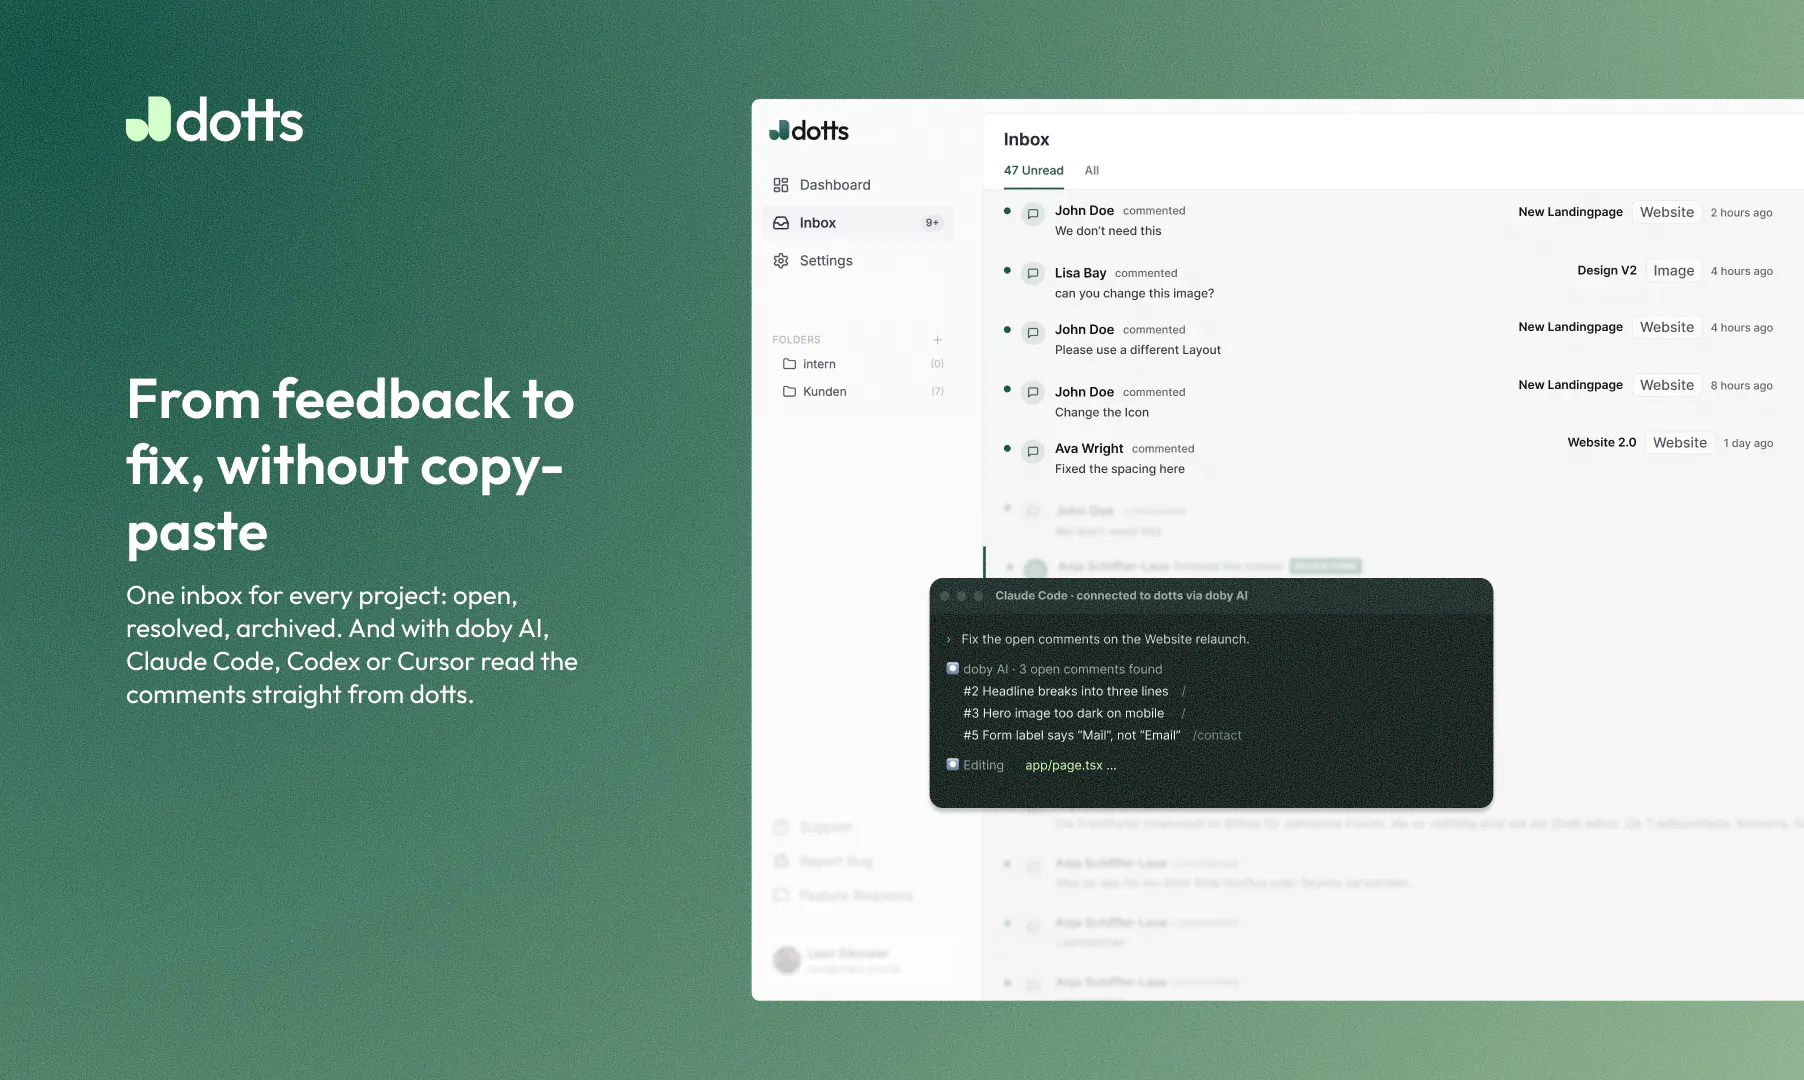Screen dimensions: 1804x1080
Task: Click comment icon beside "We don't need this"
Action: (1033, 214)
